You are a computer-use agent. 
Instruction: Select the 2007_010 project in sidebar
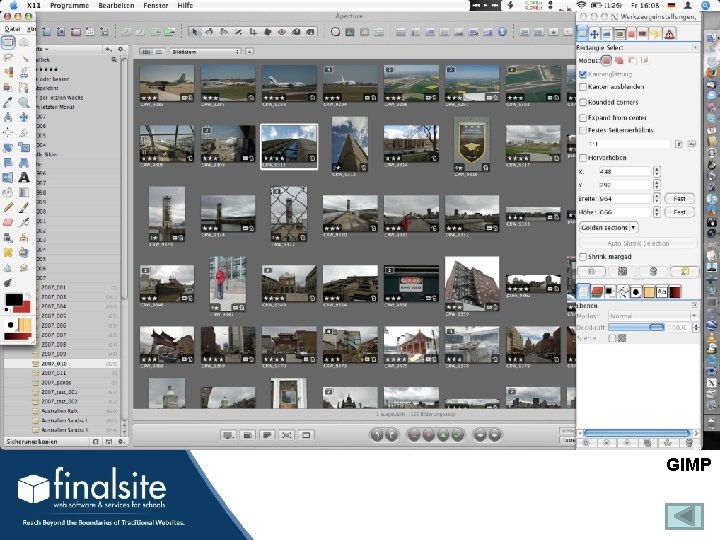tap(55, 364)
